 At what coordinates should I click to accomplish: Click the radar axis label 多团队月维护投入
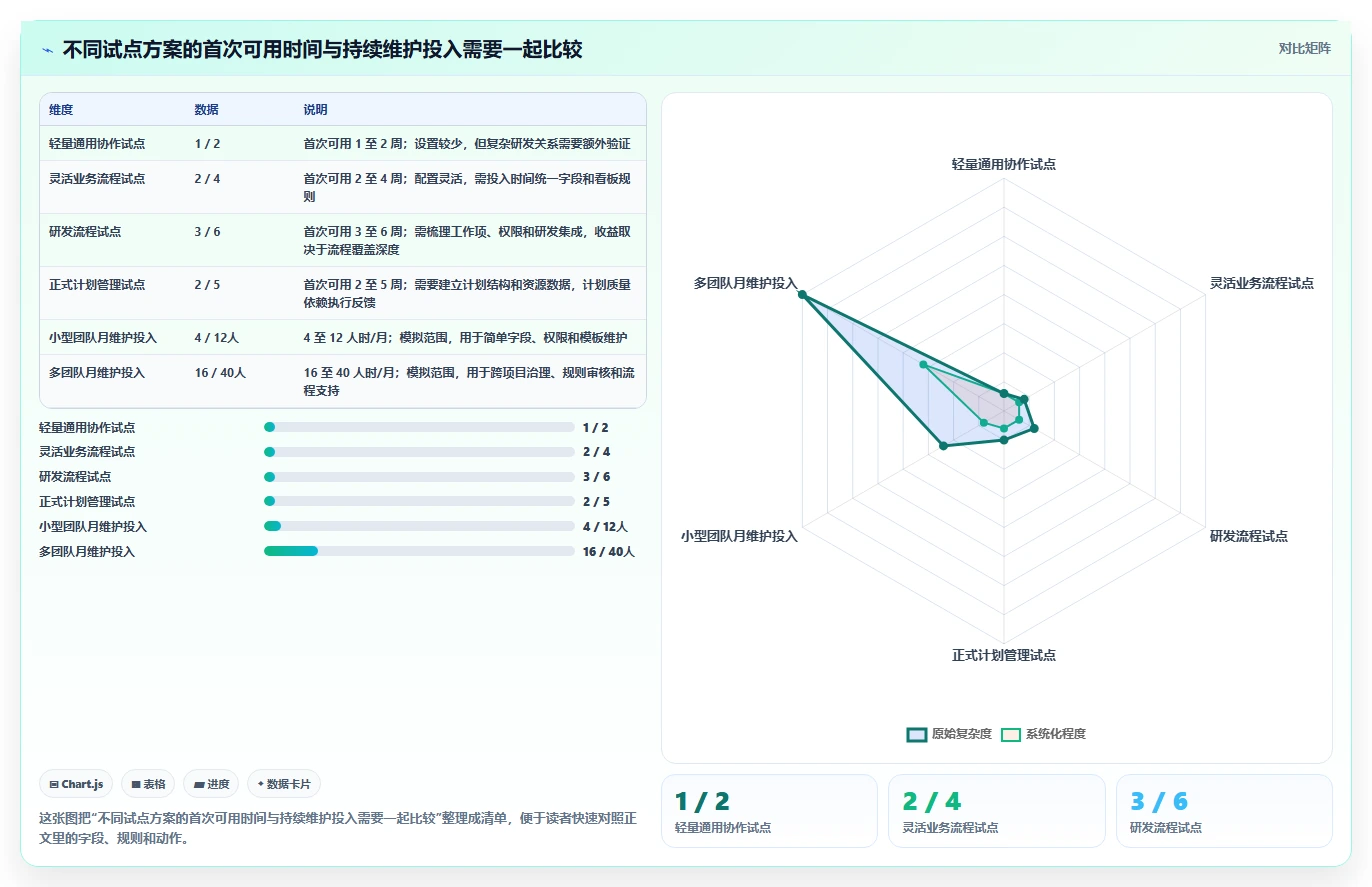coord(745,284)
